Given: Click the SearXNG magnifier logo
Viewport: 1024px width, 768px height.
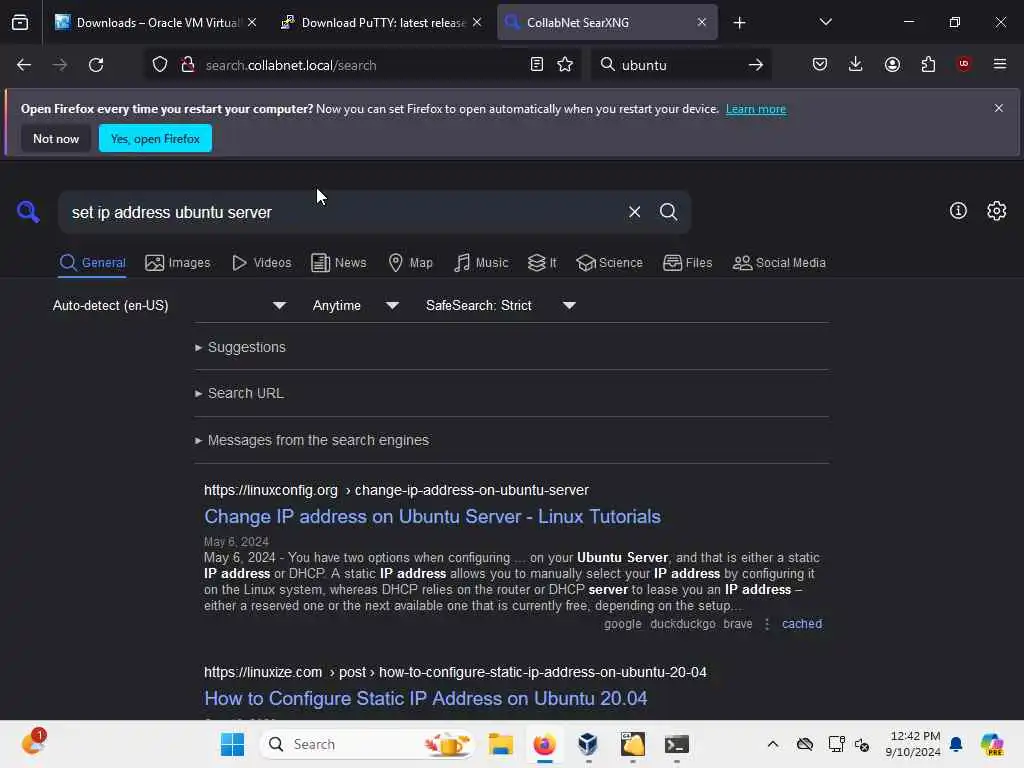Looking at the screenshot, I should tap(28, 212).
